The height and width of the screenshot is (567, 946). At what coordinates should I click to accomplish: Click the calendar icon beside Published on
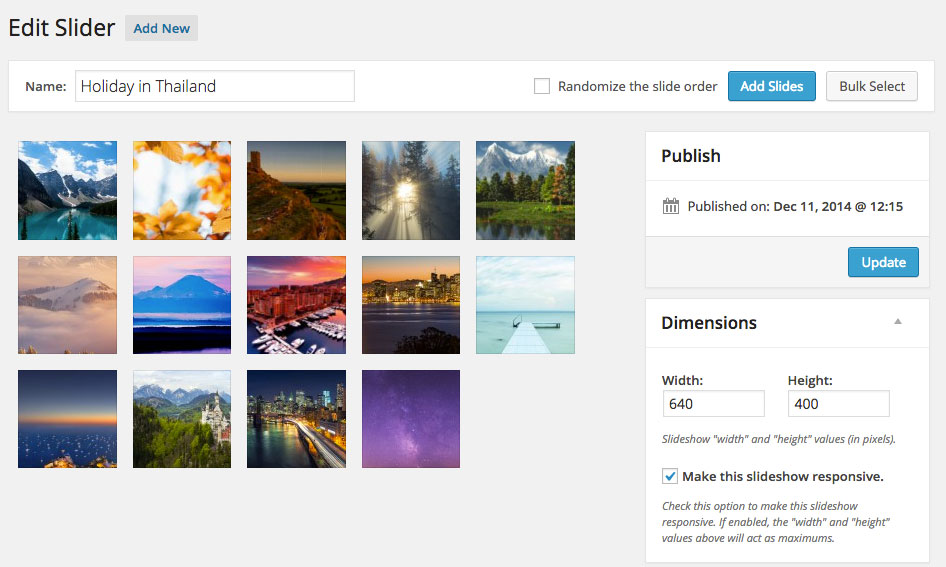pos(671,206)
